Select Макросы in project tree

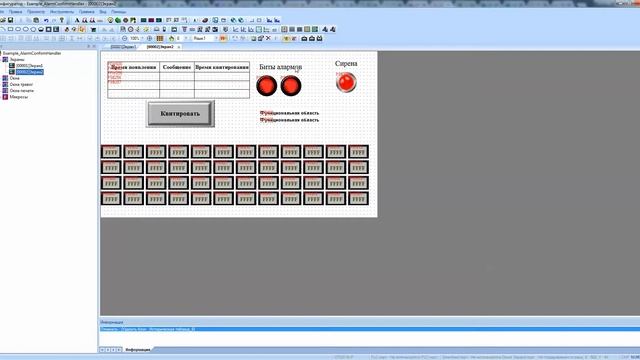pos(19,97)
